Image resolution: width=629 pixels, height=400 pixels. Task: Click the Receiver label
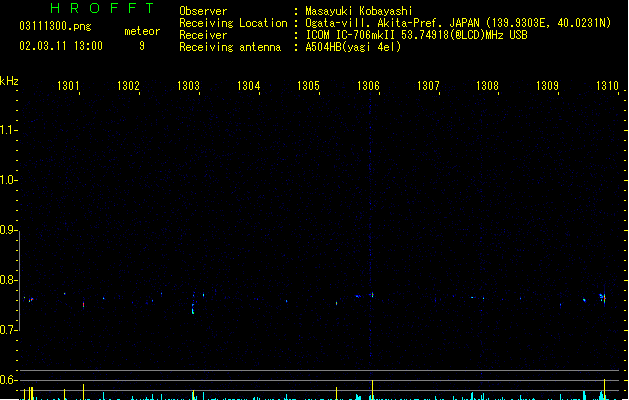point(203,35)
